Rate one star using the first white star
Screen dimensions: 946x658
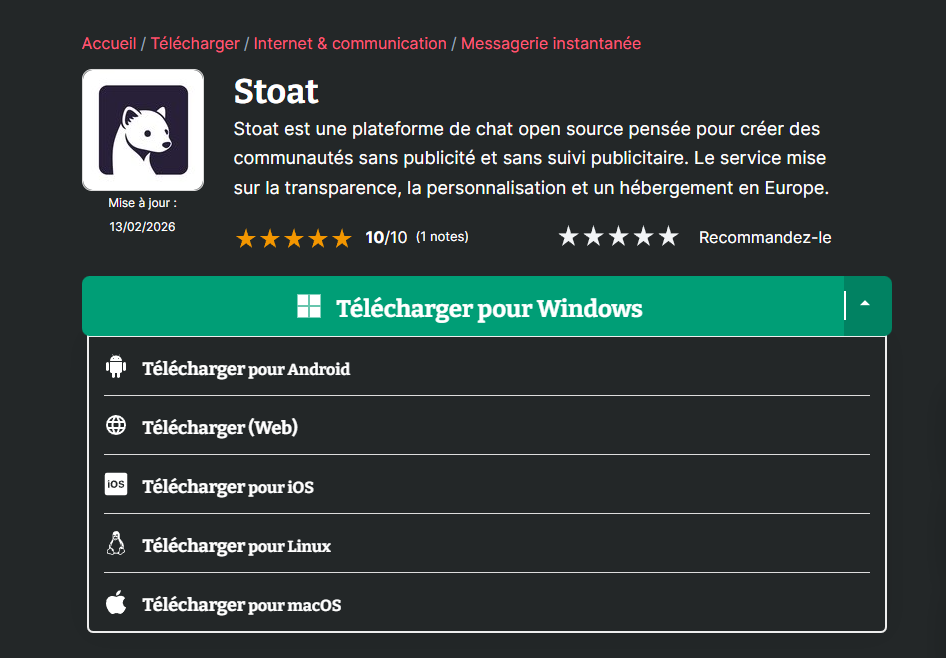tap(569, 237)
